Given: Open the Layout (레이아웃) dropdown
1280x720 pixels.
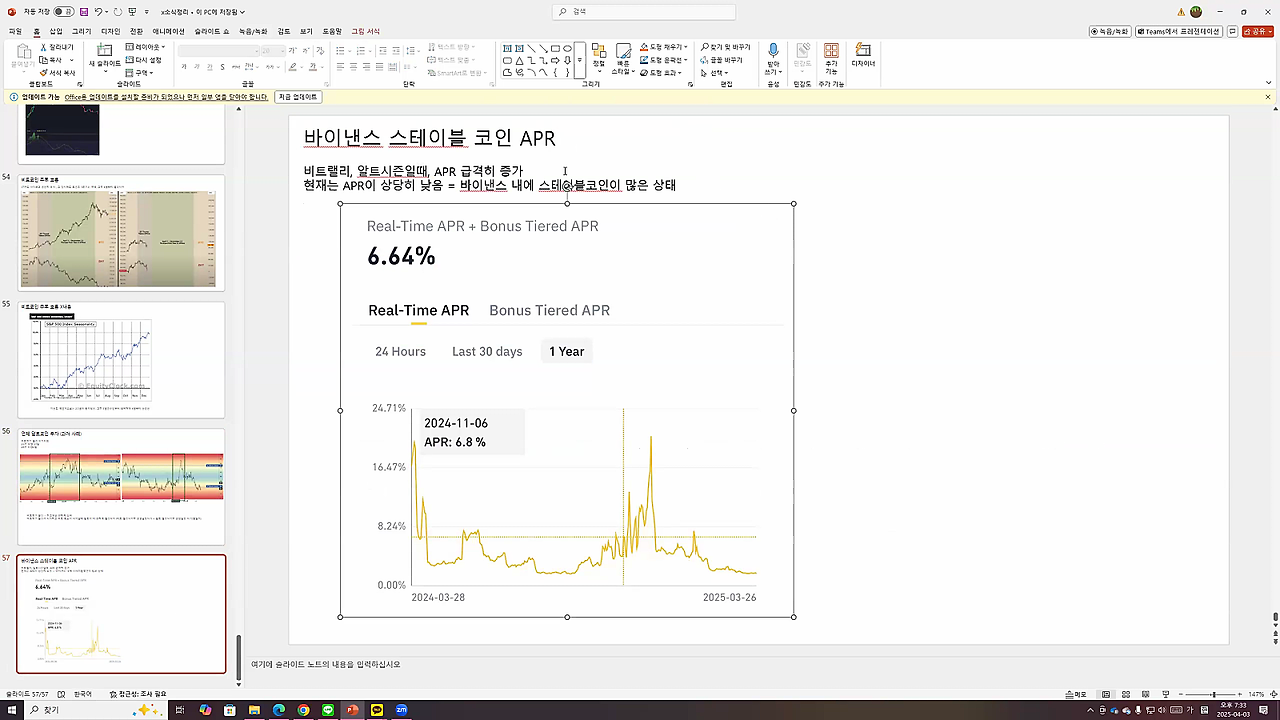Looking at the screenshot, I should coord(144,47).
